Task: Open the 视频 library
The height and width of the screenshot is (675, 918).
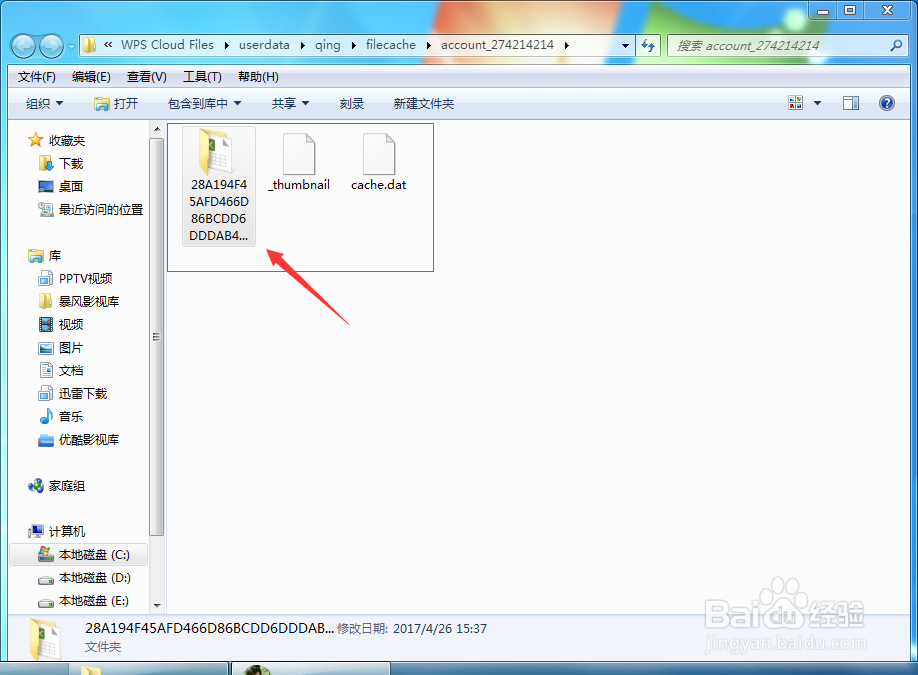Action: pyautogui.click(x=61, y=324)
